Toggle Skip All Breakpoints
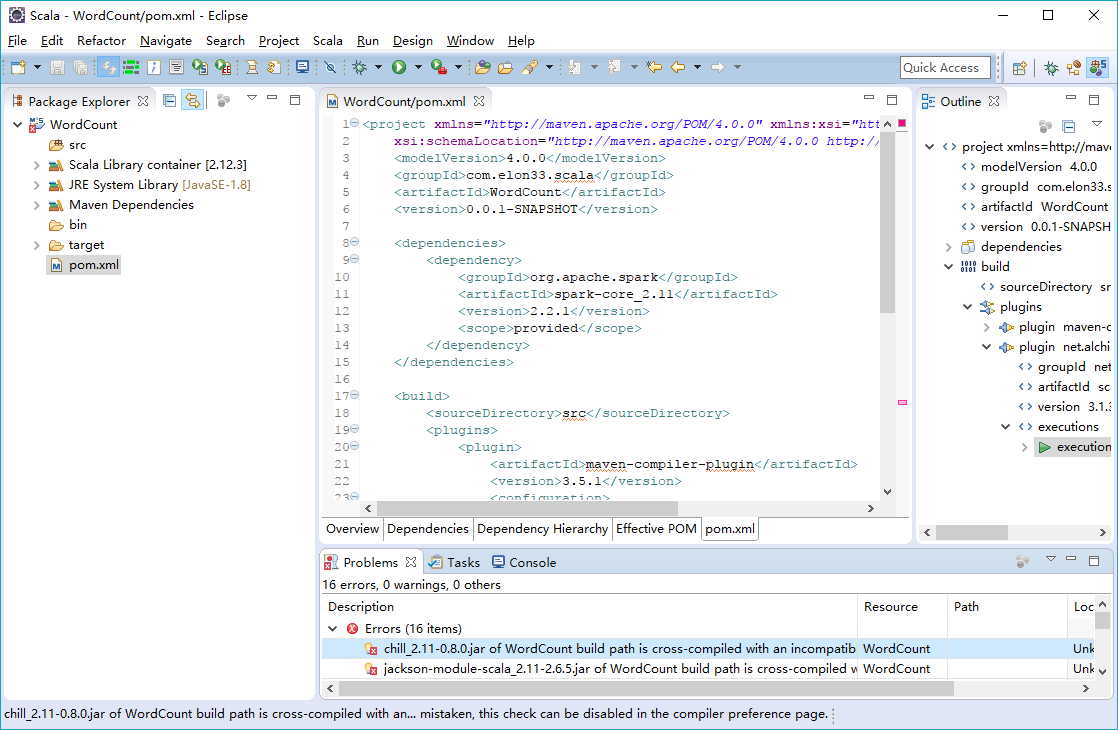Image resolution: width=1118 pixels, height=730 pixels. pos(329,67)
